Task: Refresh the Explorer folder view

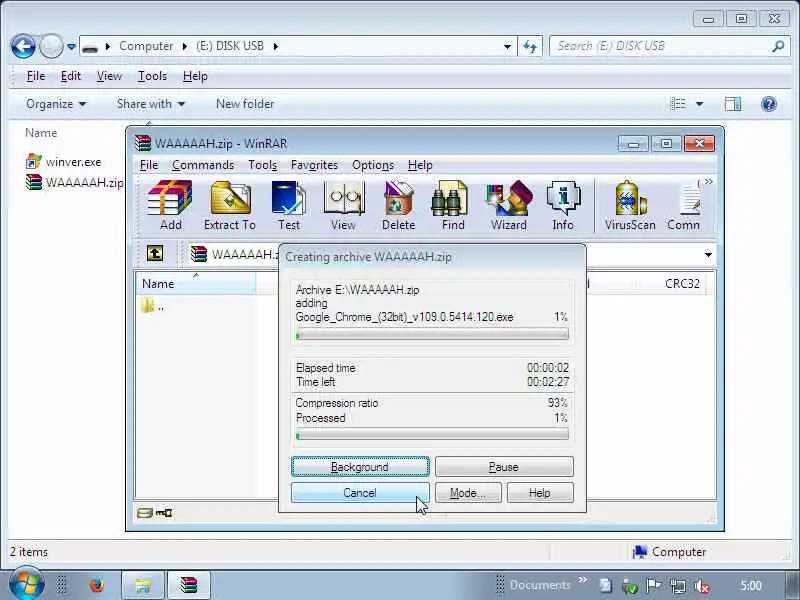Action: pos(530,46)
